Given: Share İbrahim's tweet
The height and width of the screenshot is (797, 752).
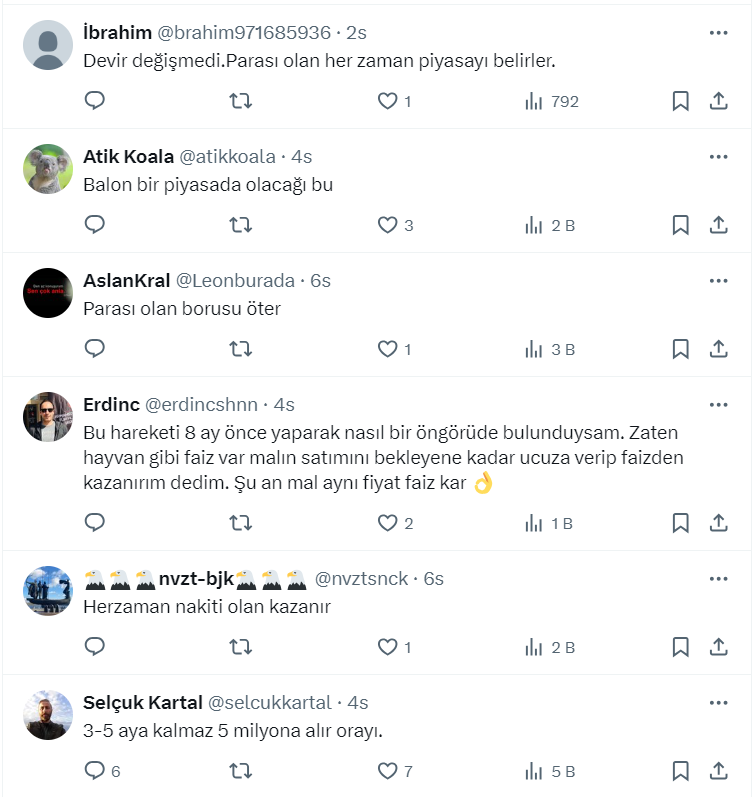Looking at the screenshot, I should coord(718,101).
